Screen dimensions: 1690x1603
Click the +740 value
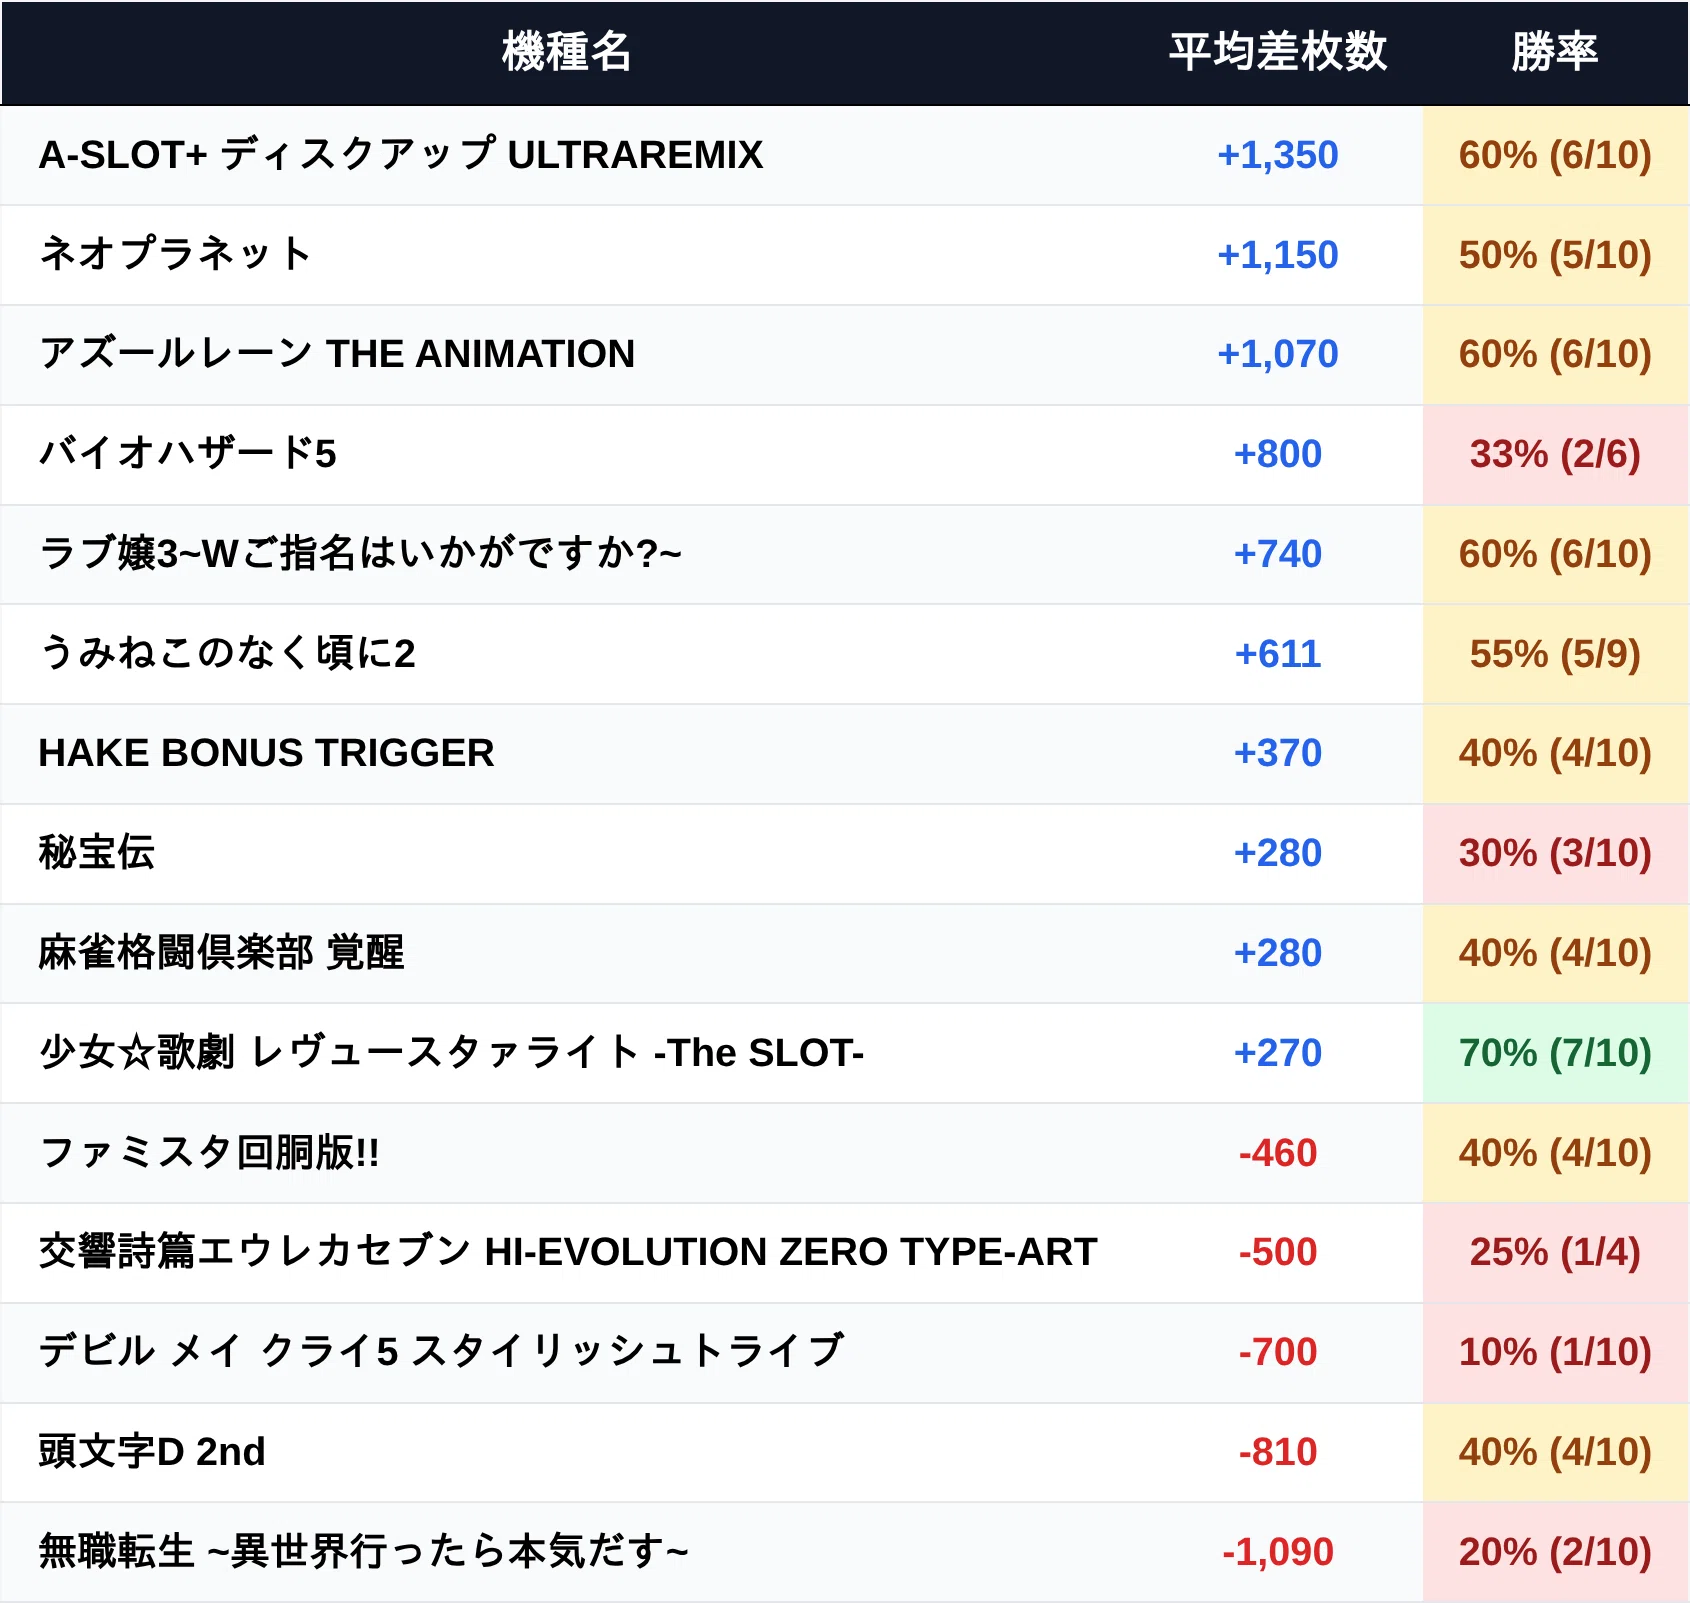coord(1278,554)
